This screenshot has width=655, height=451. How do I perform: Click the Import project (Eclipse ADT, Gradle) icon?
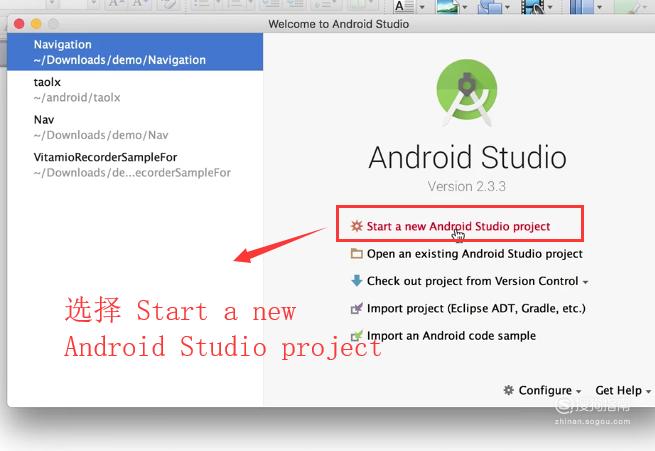coord(356,309)
